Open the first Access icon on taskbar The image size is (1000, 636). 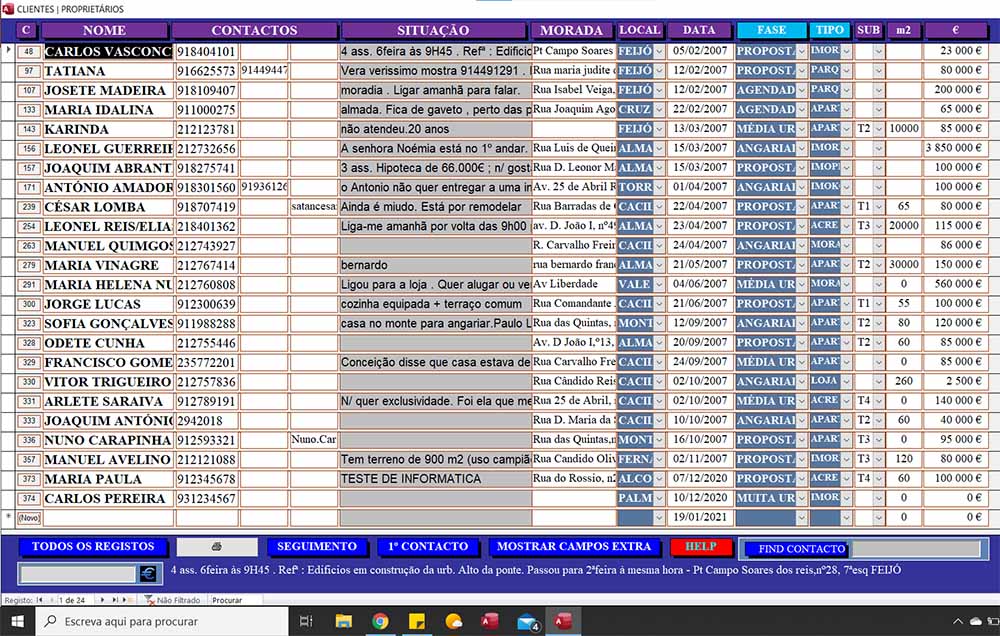coord(490,621)
